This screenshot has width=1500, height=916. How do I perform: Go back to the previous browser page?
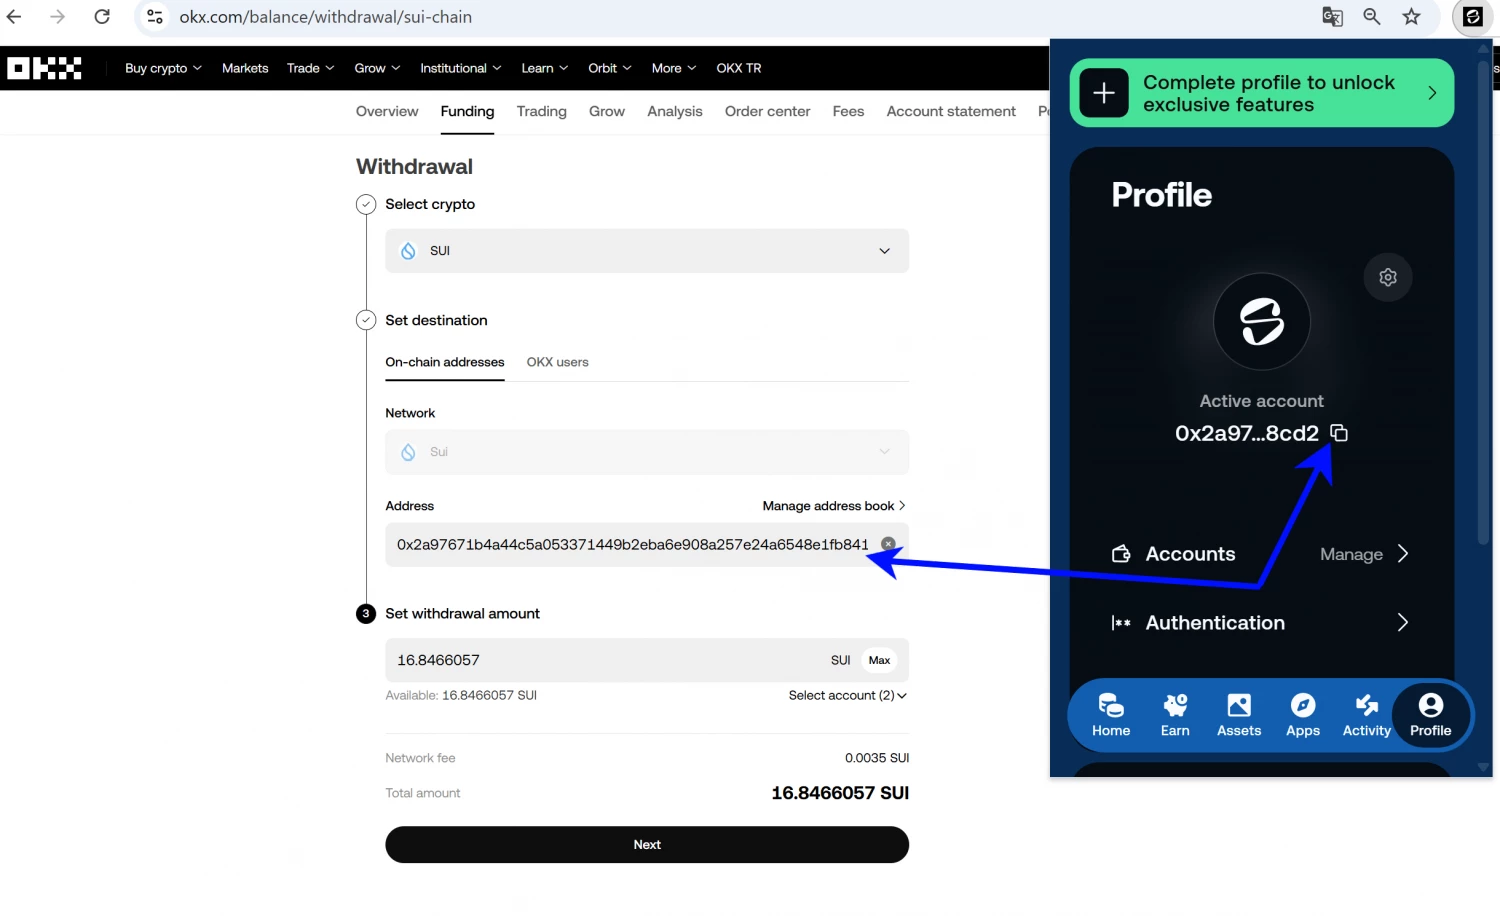14,17
